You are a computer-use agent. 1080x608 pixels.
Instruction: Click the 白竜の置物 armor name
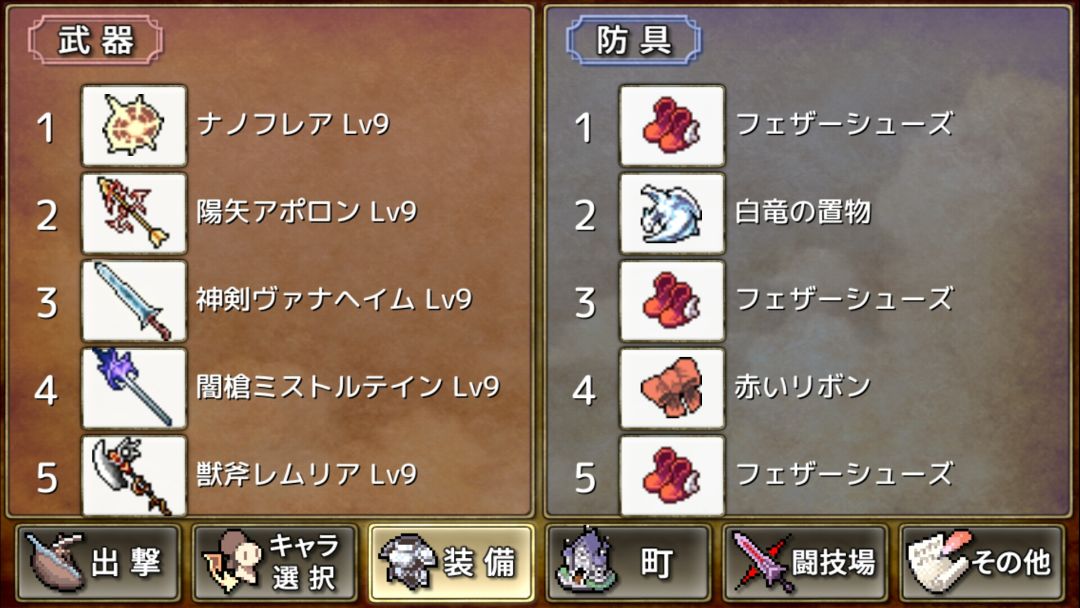803,212
